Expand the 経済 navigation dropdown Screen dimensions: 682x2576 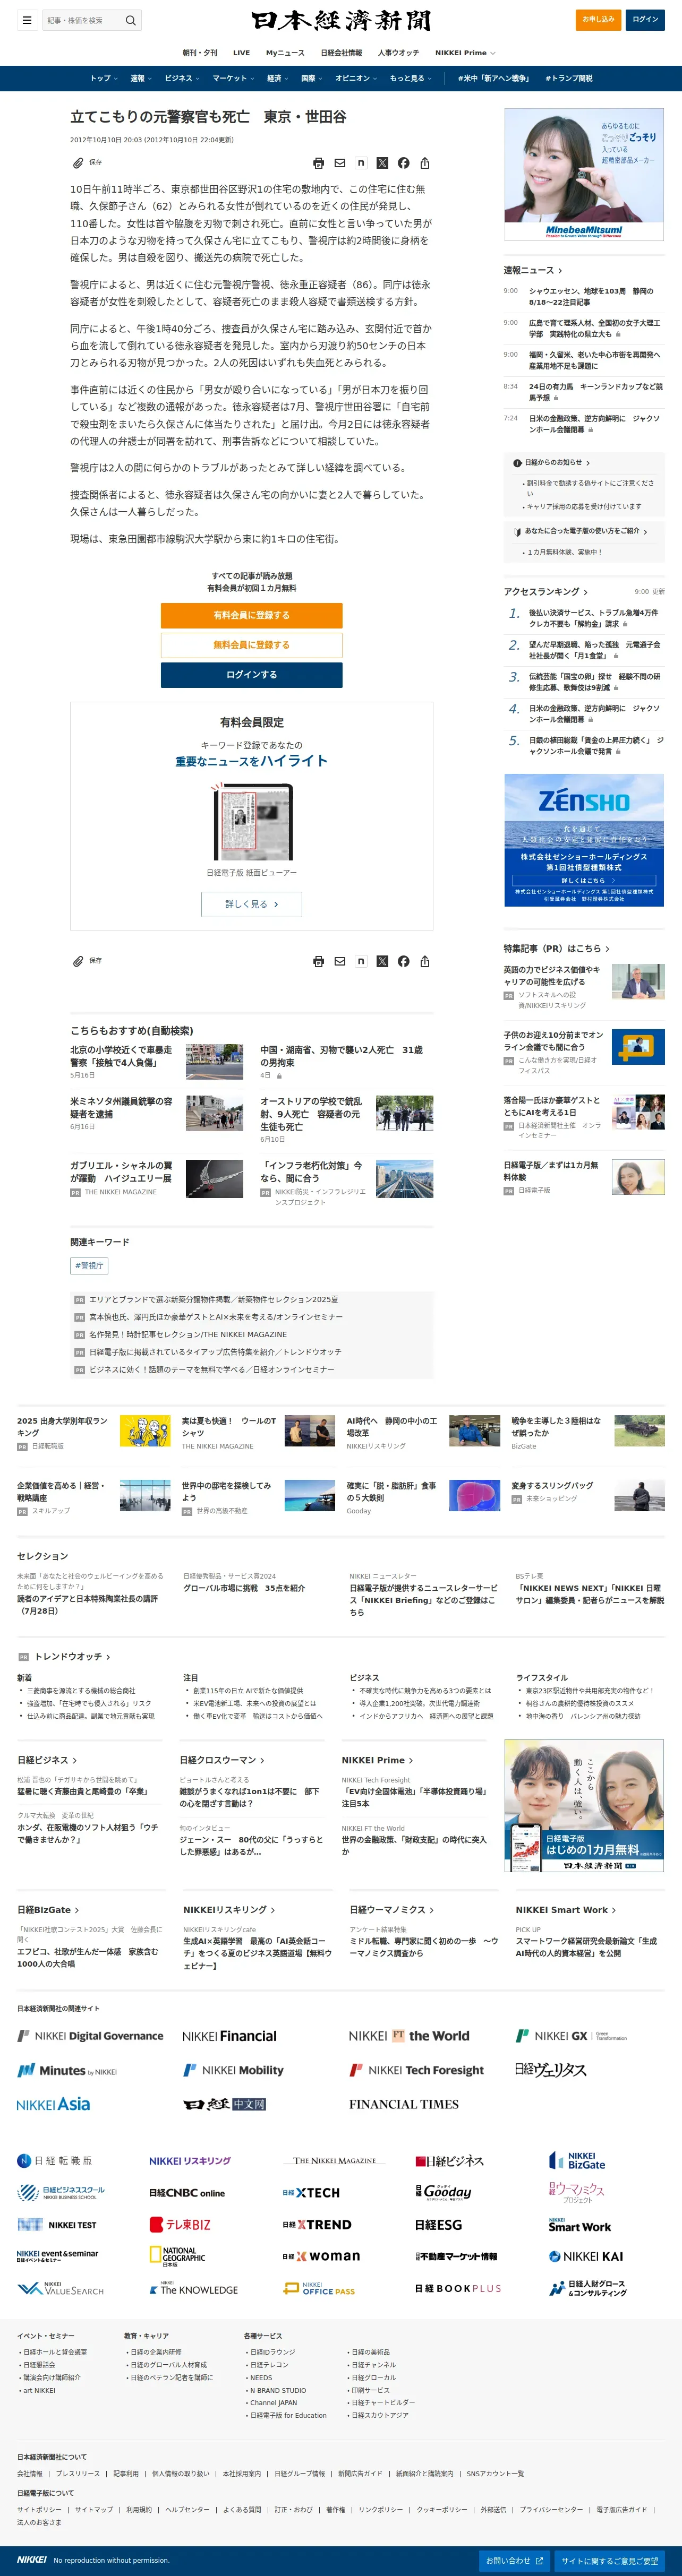point(278,78)
